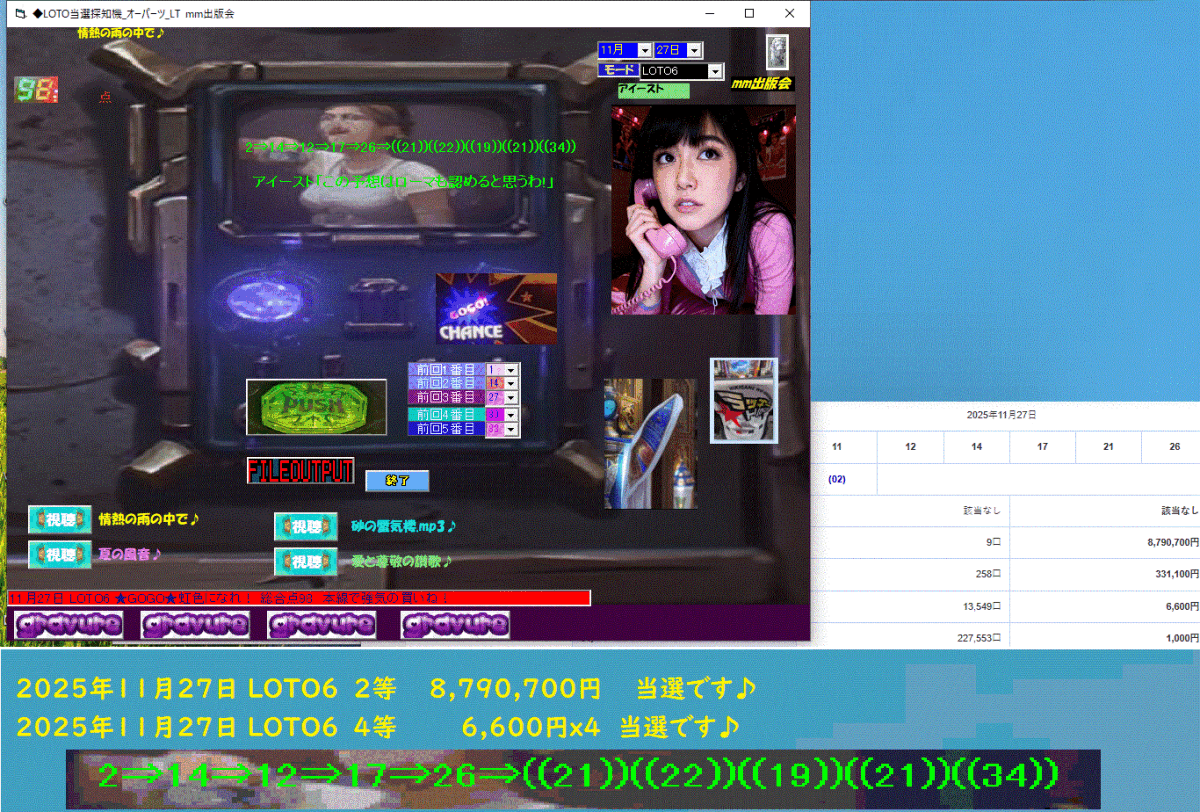Click the green prediction numbers line on screen

pyautogui.click(x=410, y=147)
